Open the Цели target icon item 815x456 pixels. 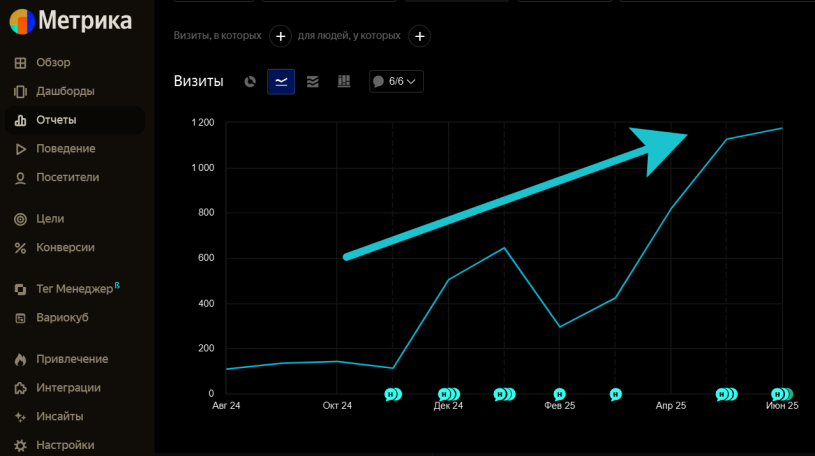[50, 218]
